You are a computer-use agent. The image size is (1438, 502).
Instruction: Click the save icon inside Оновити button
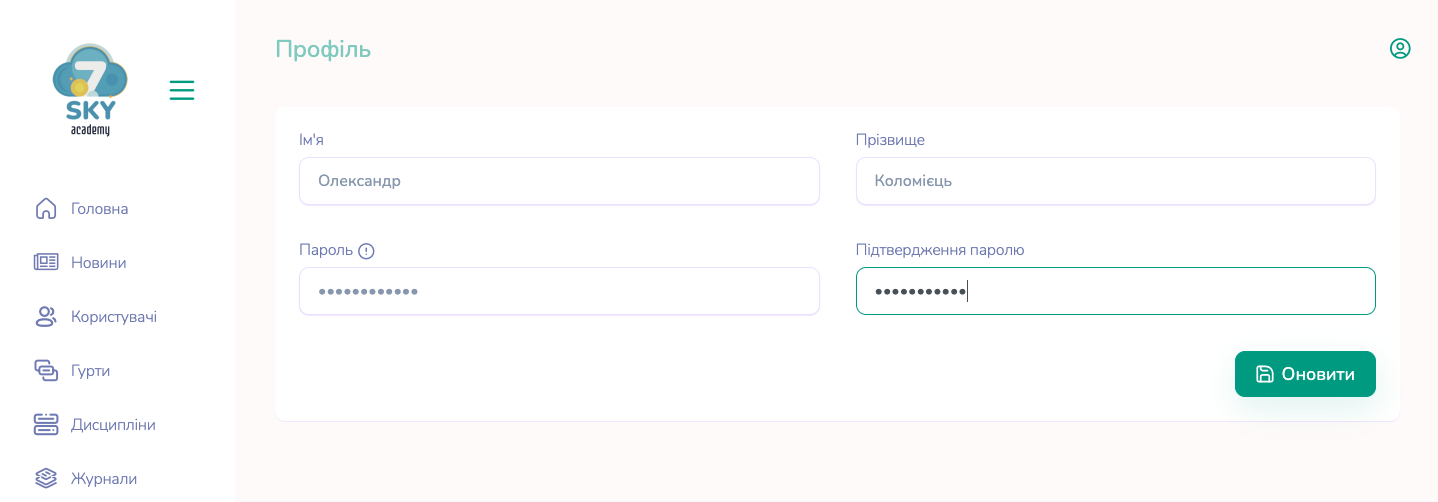pyautogui.click(x=1265, y=374)
